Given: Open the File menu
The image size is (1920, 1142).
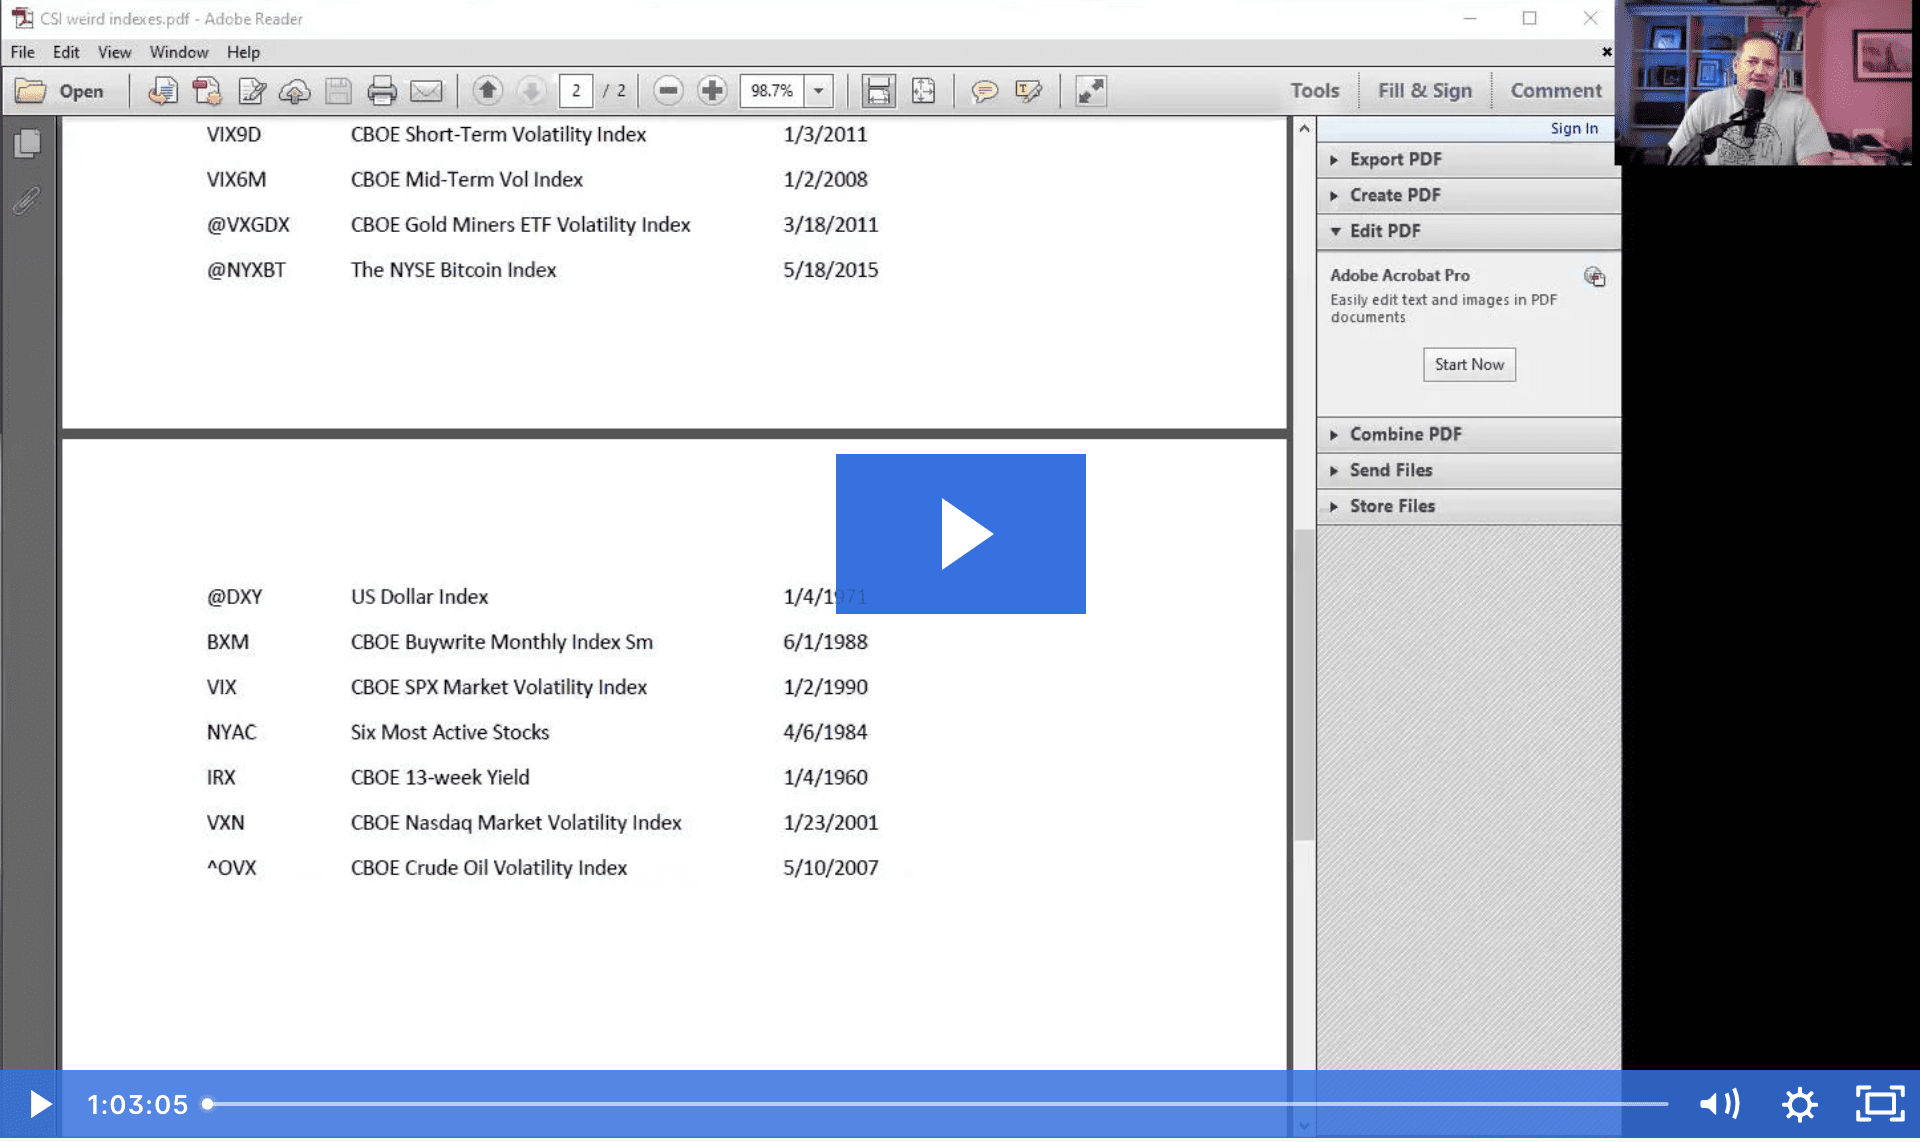Looking at the screenshot, I should [x=22, y=52].
